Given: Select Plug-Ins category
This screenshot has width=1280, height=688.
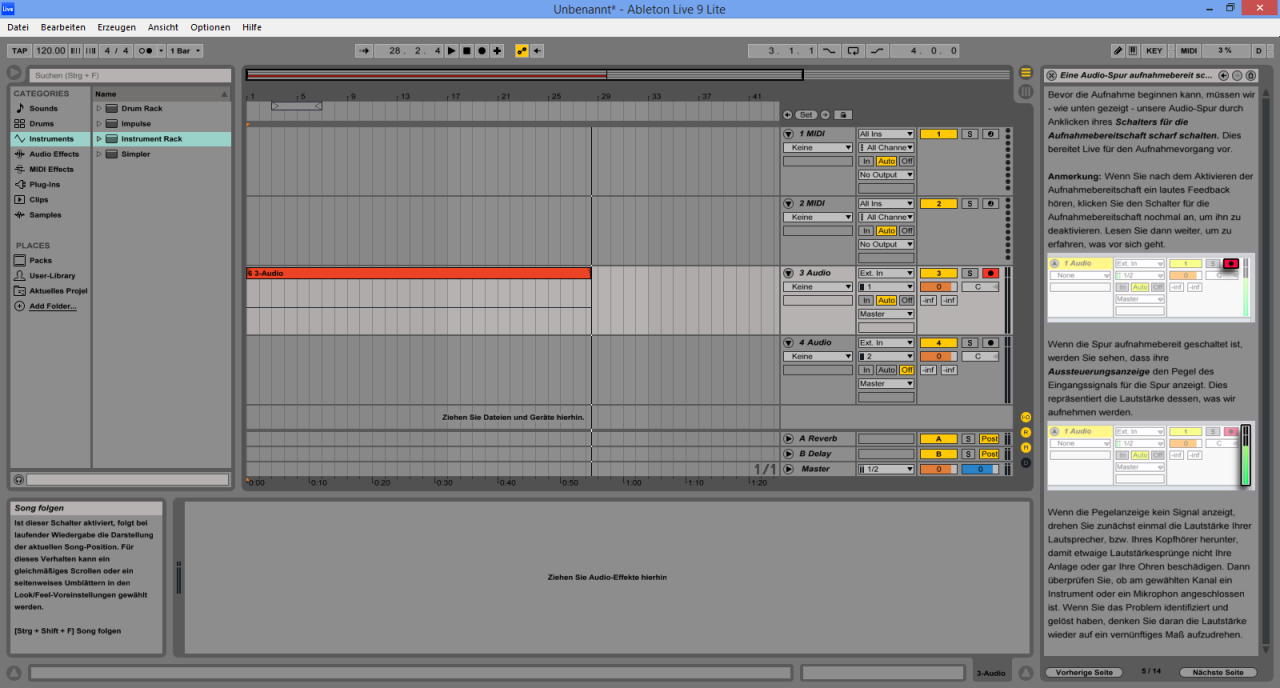Looking at the screenshot, I should pyautogui.click(x=44, y=184).
